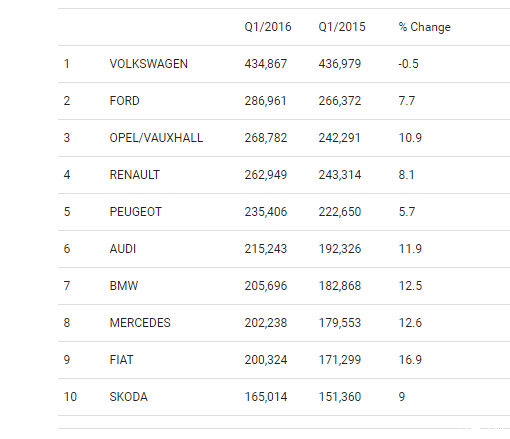Image resolution: width=510 pixels, height=439 pixels.
Task: Select the -0.5 percent change cell
Action: [408, 64]
